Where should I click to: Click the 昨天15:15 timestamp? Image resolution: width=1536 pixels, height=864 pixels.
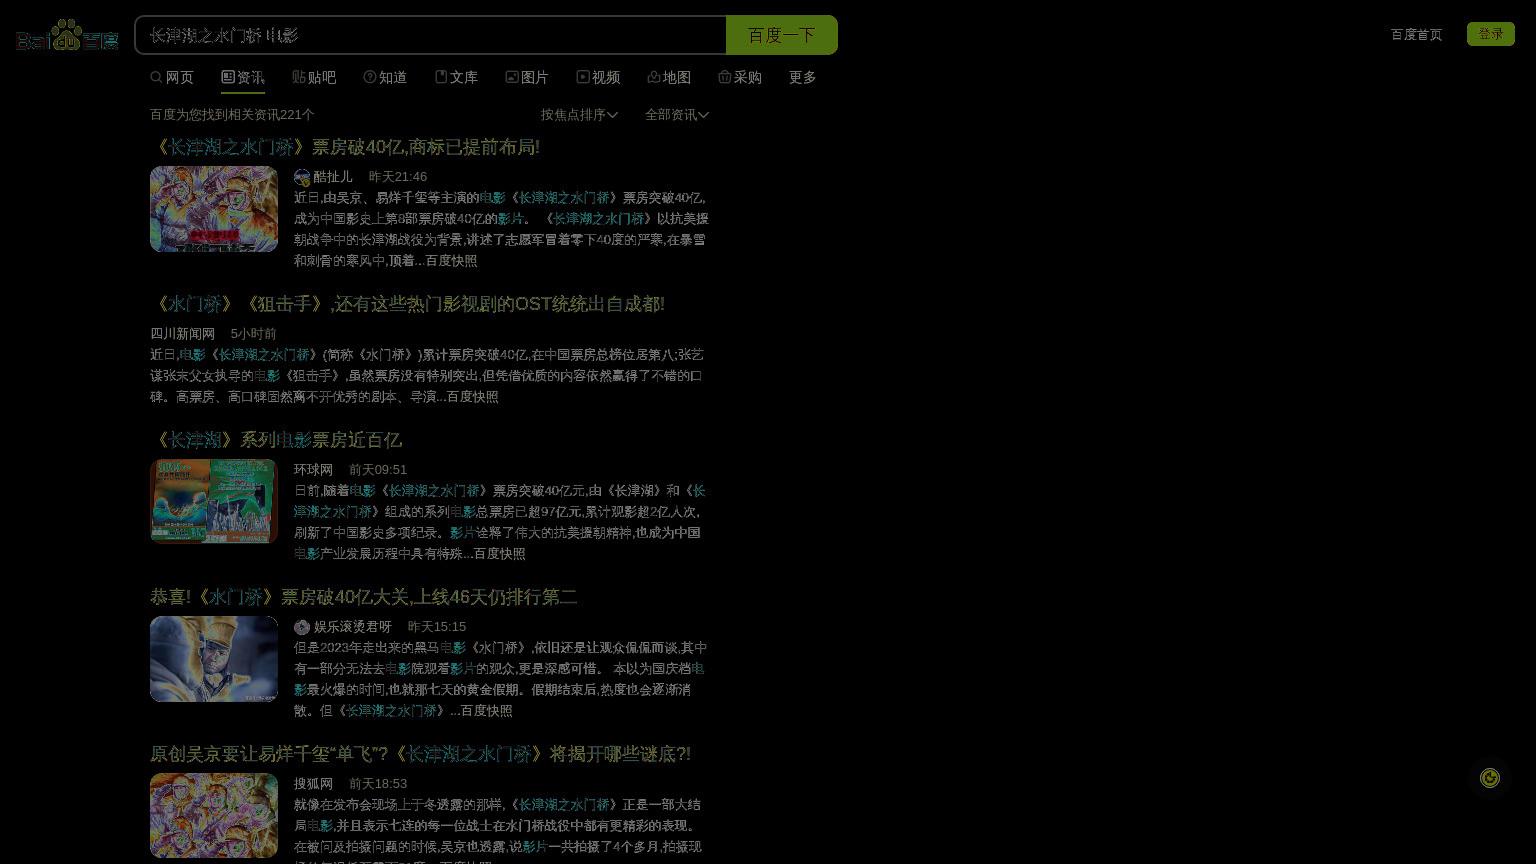click(437, 627)
